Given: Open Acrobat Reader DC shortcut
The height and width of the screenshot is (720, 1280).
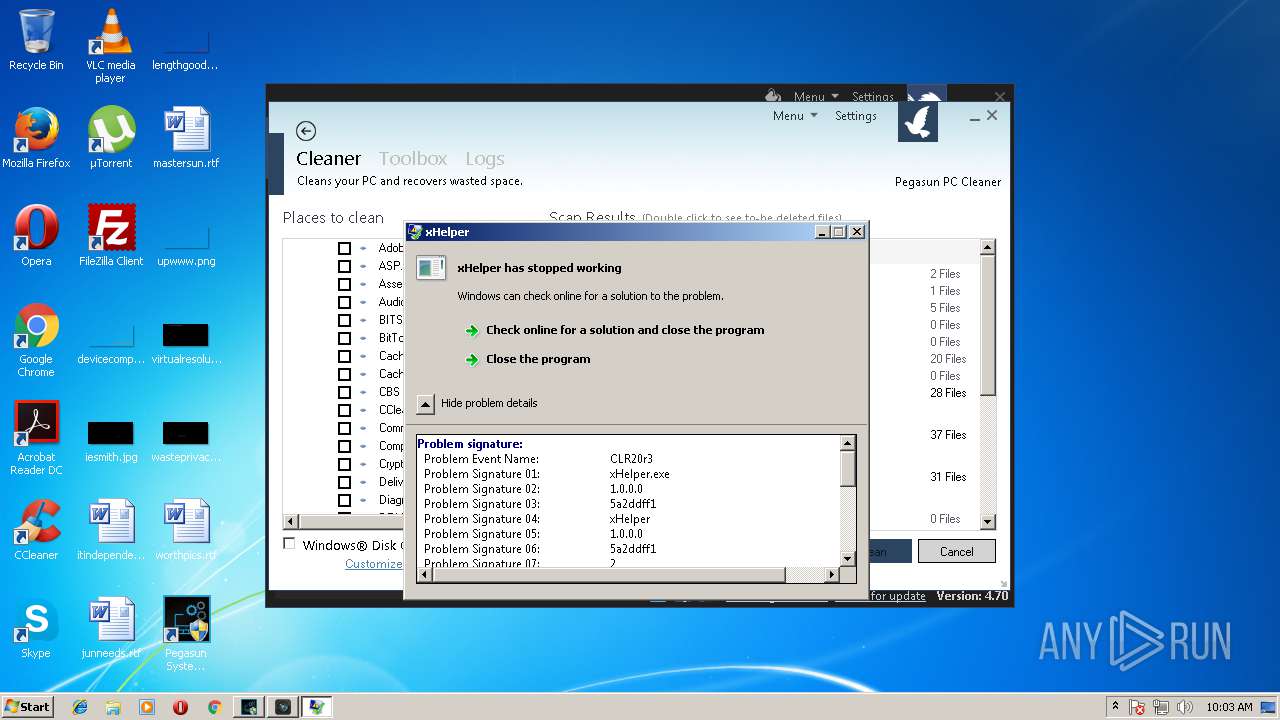Looking at the screenshot, I should click(36, 438).
